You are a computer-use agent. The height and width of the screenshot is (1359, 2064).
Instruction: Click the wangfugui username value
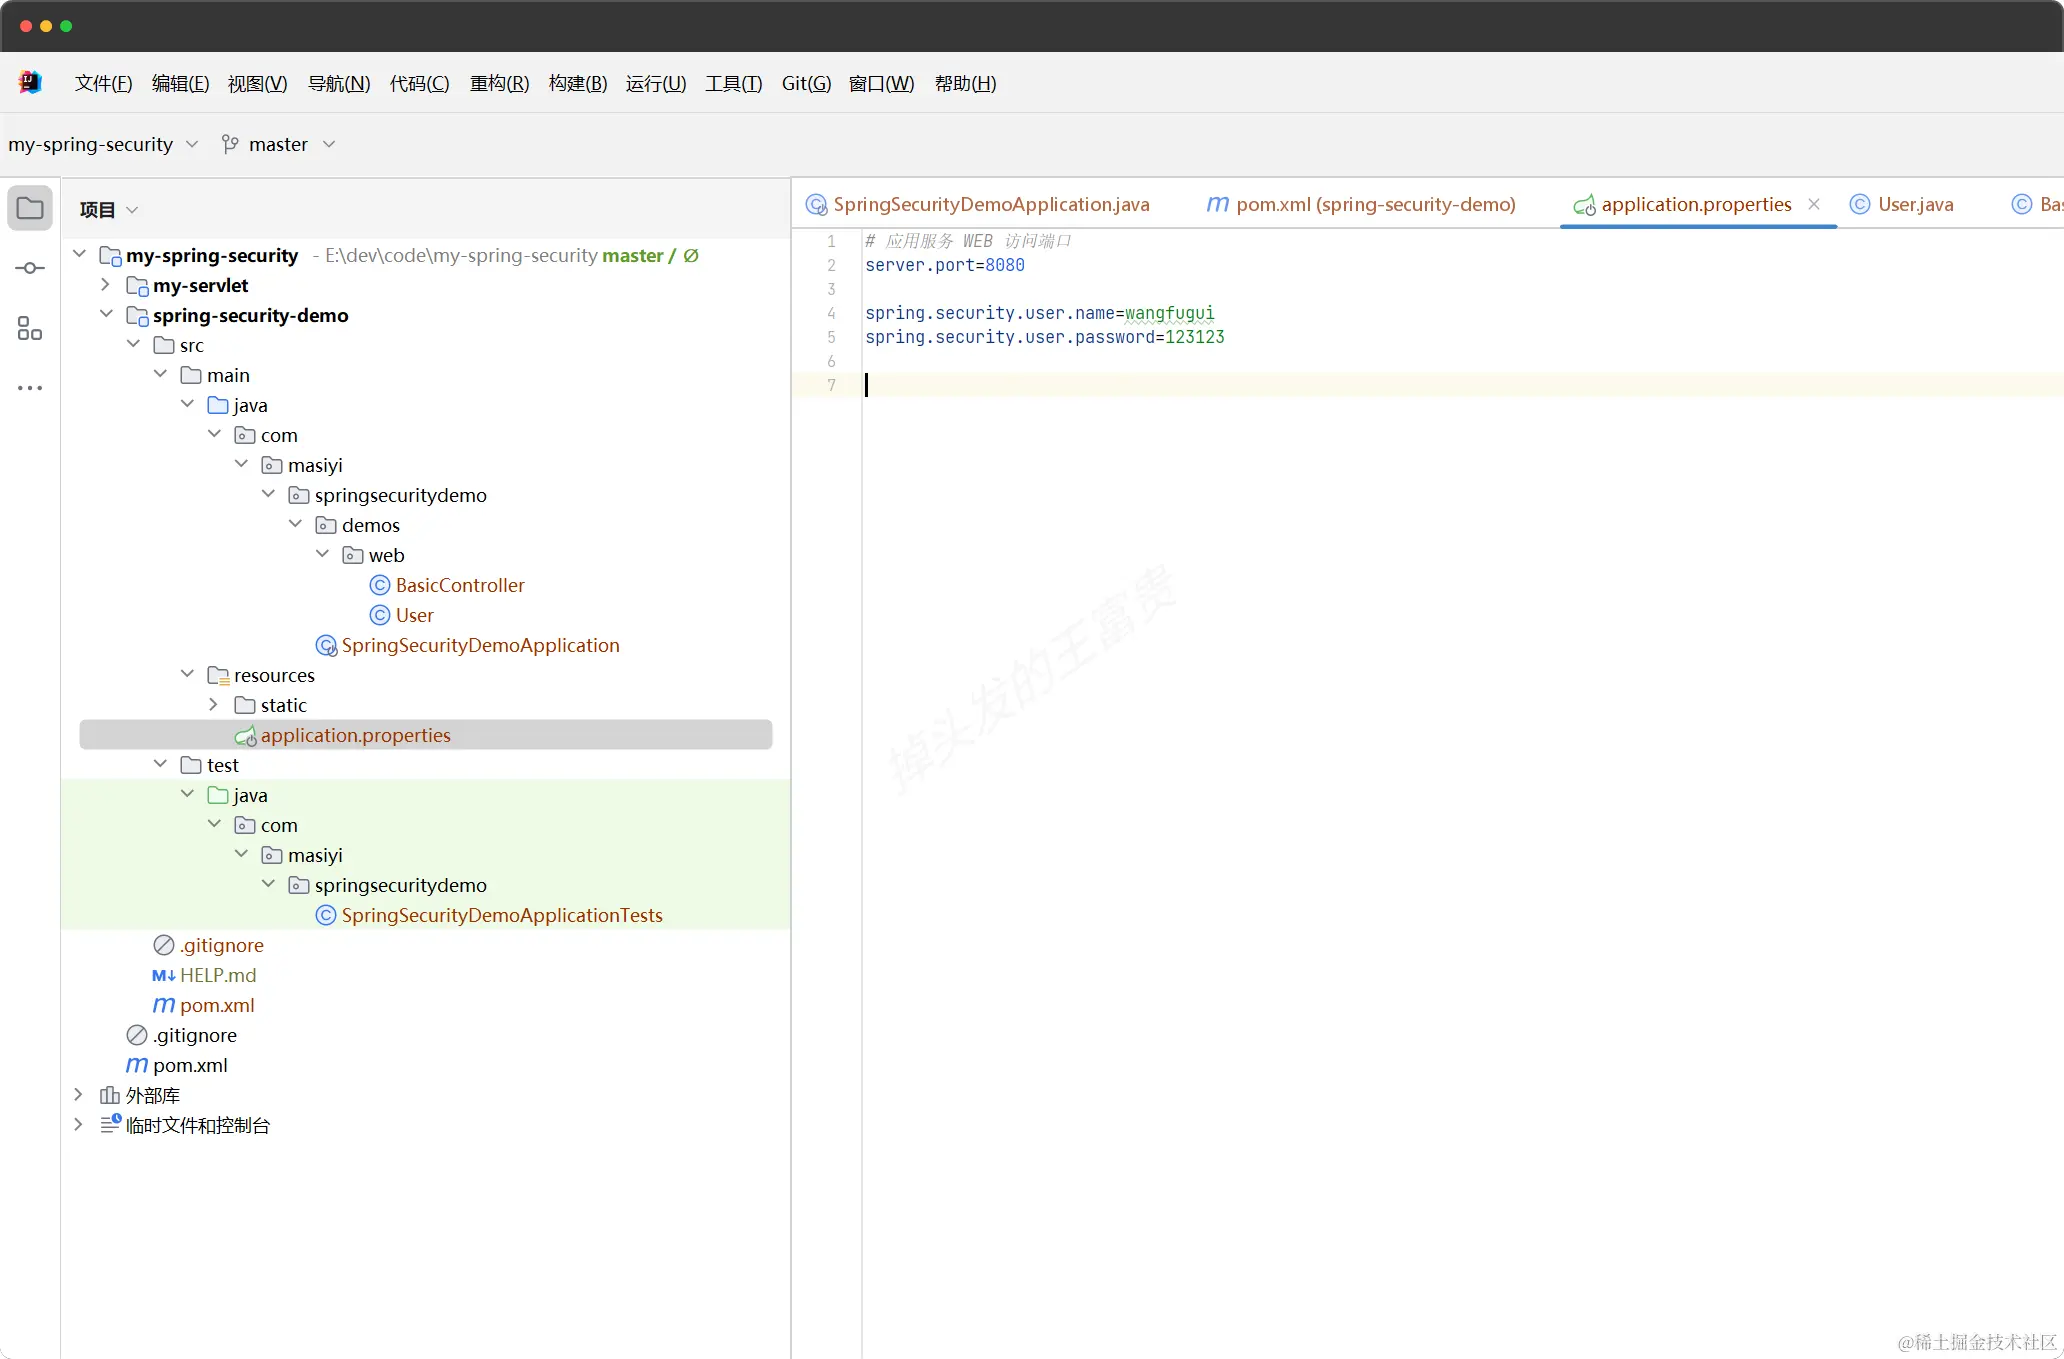[x=1170, y=313]
